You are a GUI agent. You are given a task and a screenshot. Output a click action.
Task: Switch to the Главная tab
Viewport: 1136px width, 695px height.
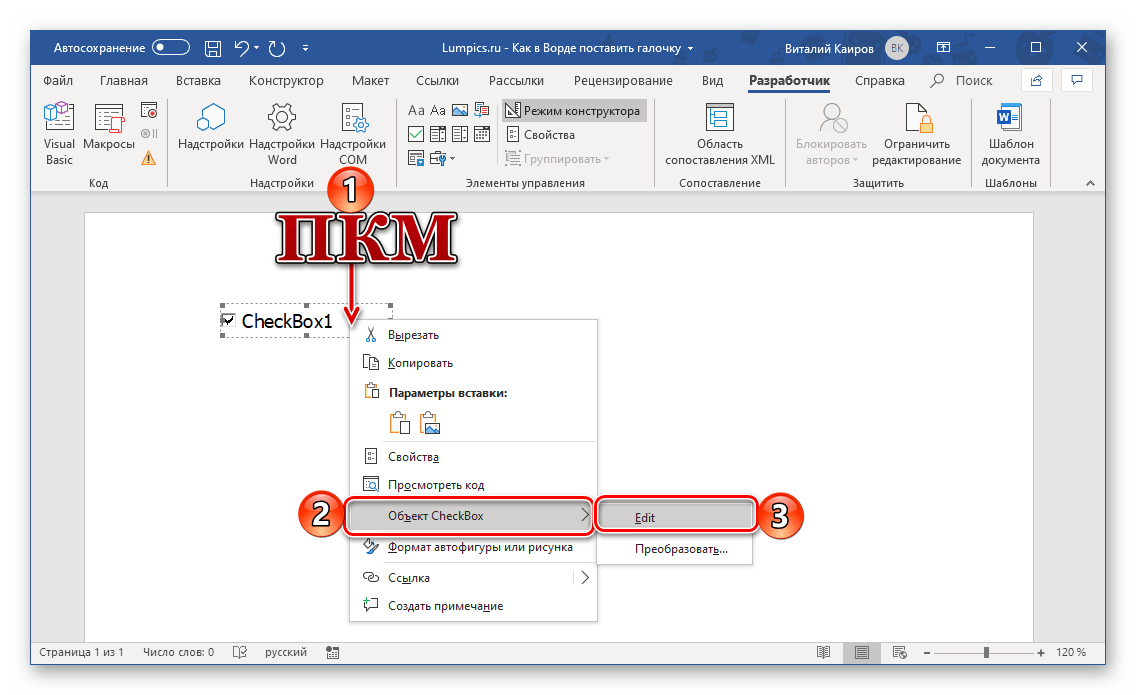click(124, 80)
